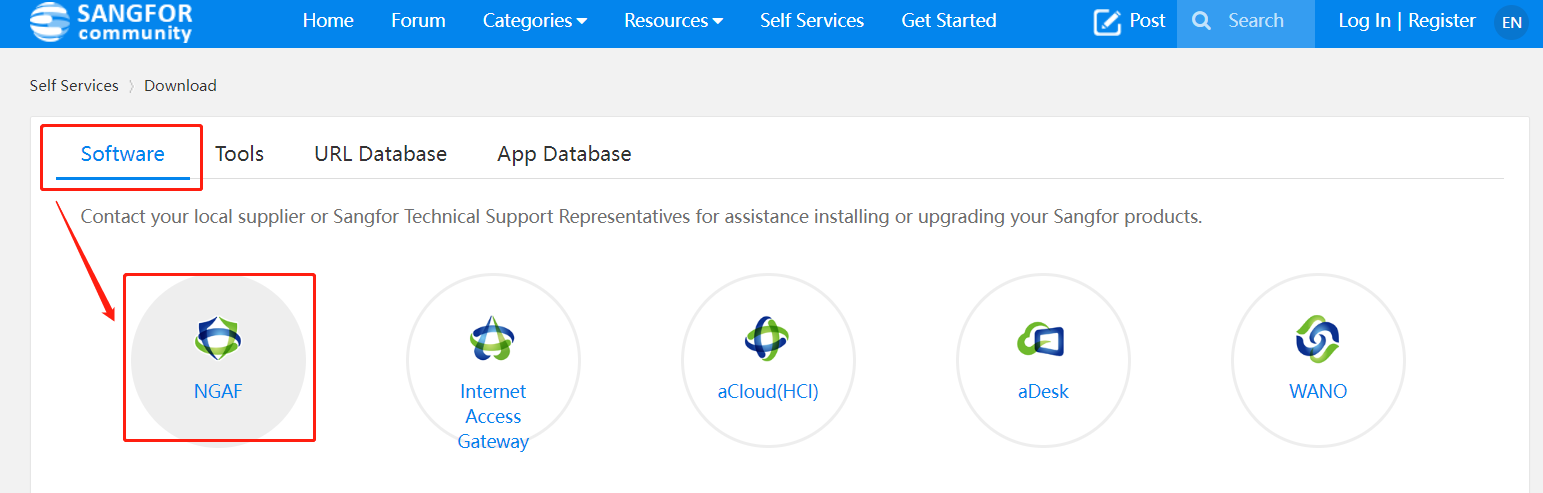Expand the Resources dropdown menu
The width and height of the screenshot is (1543, 493).
coord(673,21)
